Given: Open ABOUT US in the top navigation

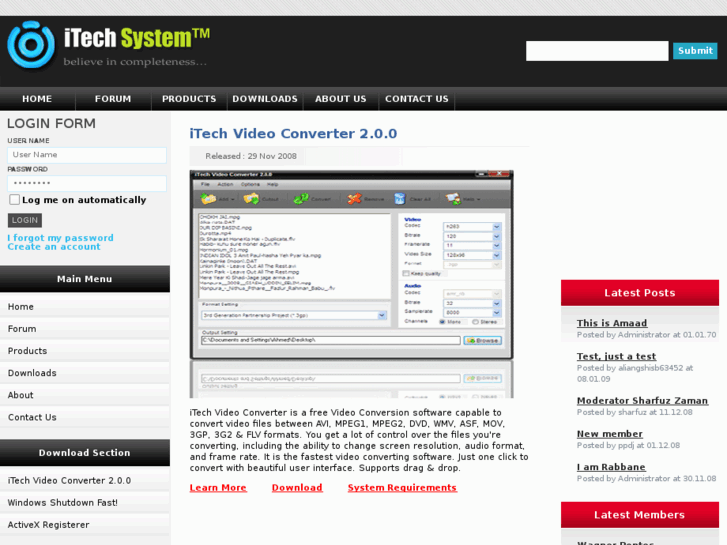Looking at the screenshot, I should [341, 99].
